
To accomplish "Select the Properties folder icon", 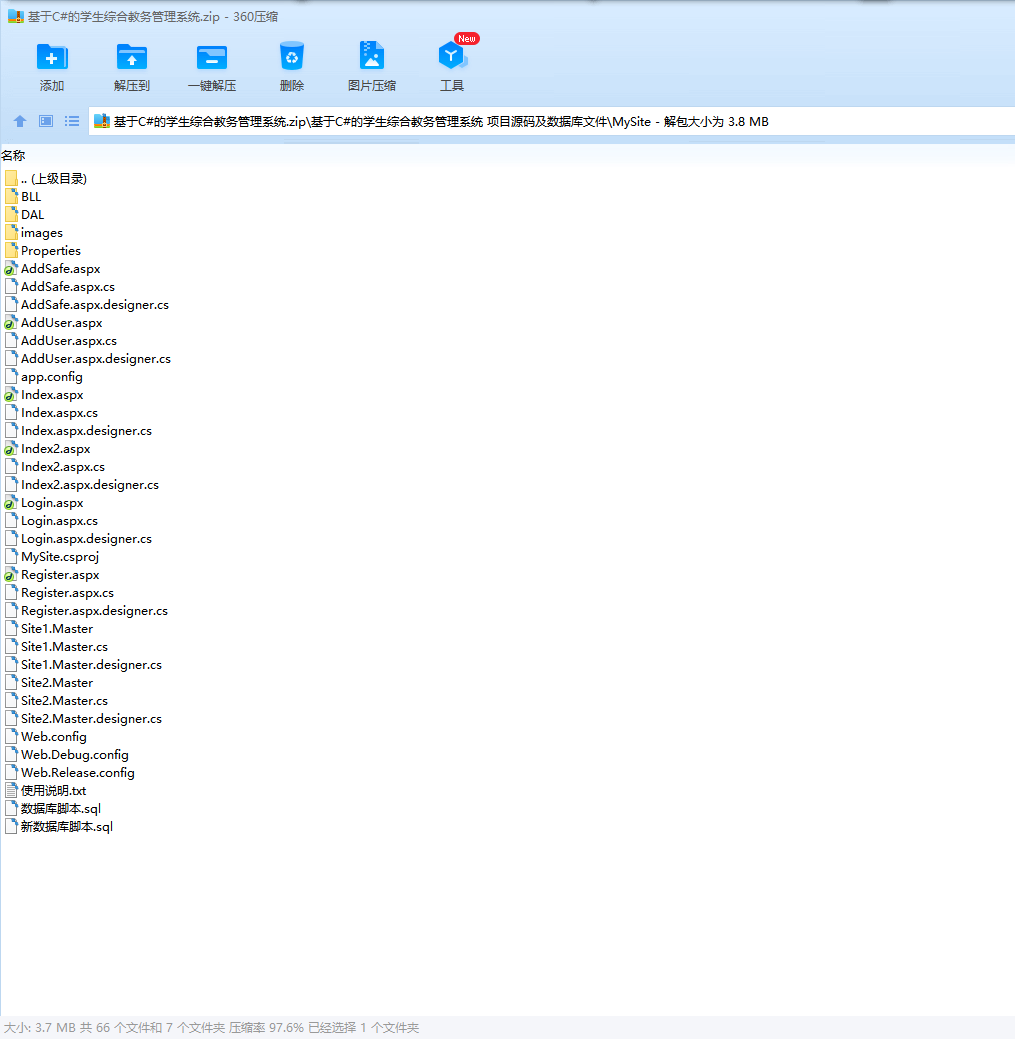I will pos(11,250).
